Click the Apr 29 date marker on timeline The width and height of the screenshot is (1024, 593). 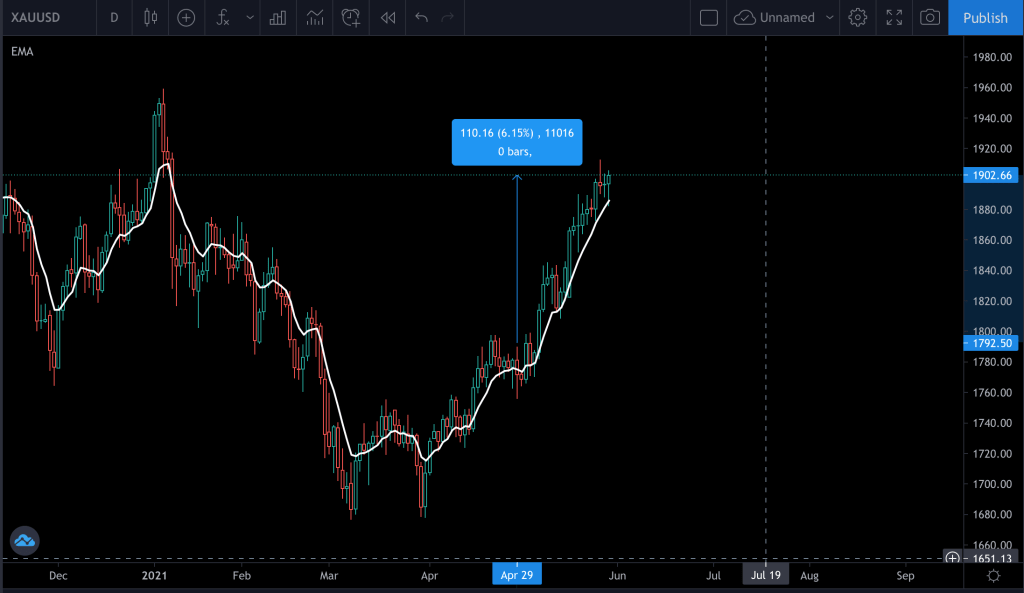pos(515,575)
